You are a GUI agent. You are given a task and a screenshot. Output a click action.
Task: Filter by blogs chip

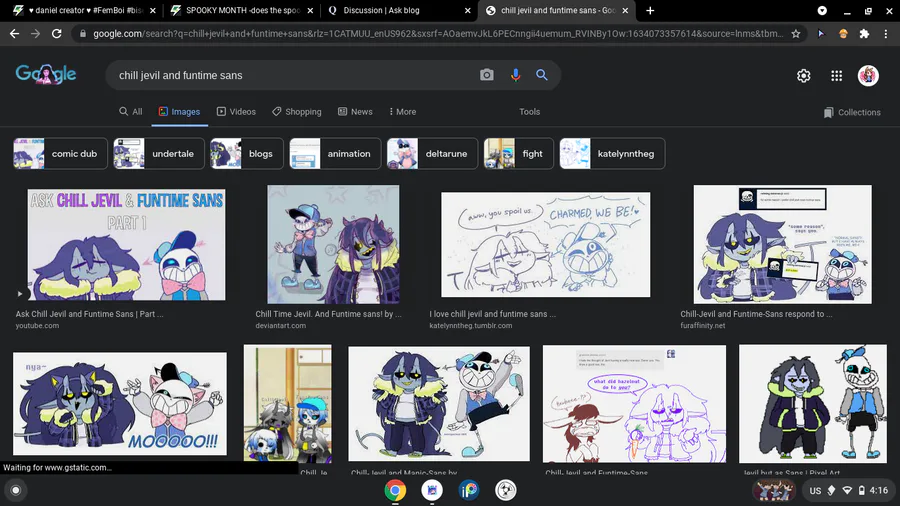point(246,154)
